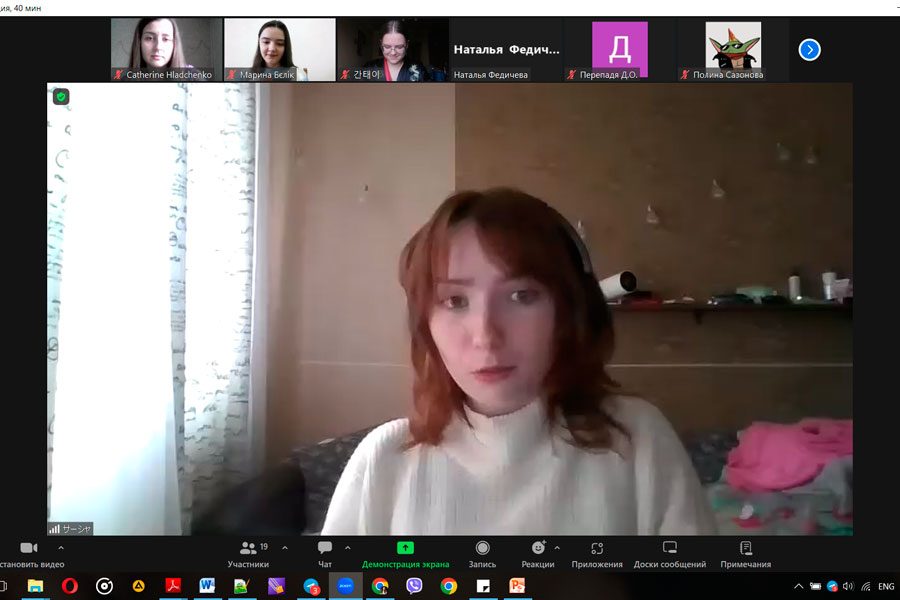Open Wi-Fi network settings in tray

(x=866, y=586)
